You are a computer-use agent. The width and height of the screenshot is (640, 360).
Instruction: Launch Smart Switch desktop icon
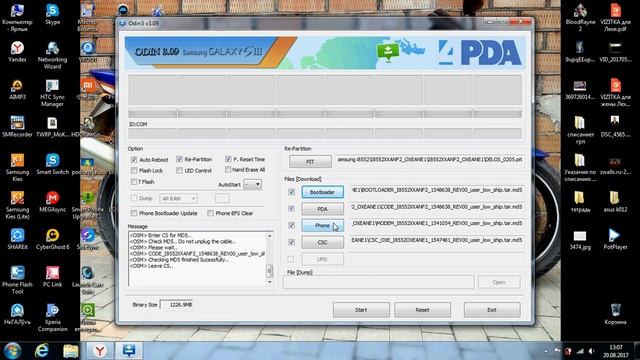(x=52, y=164)
